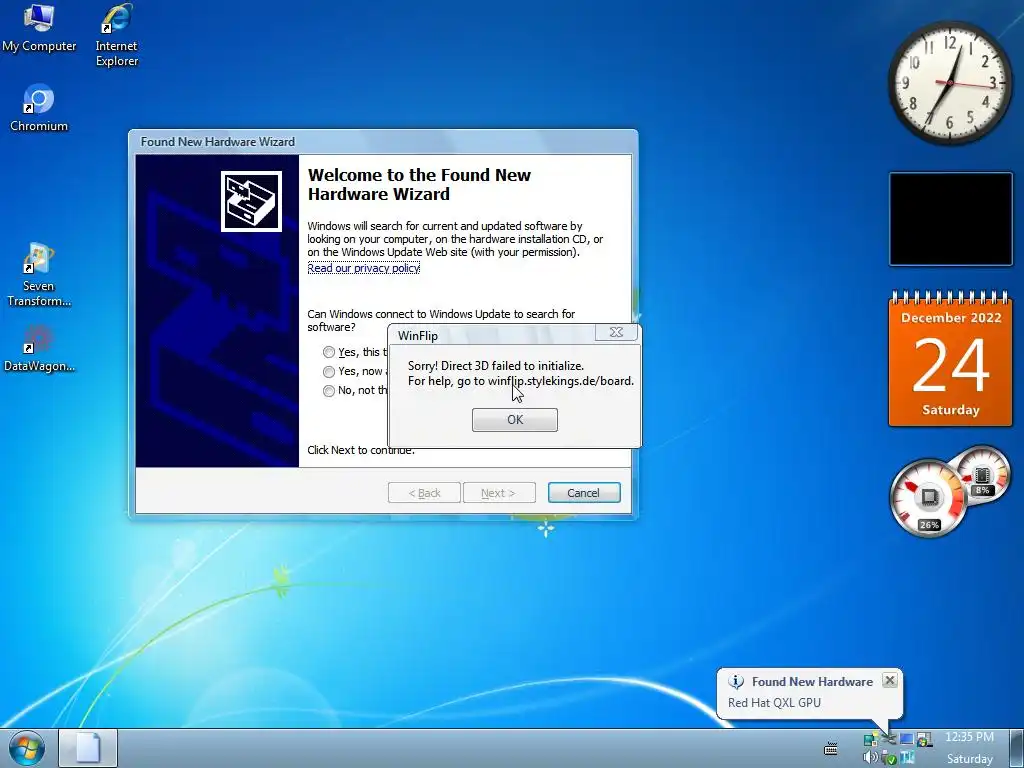
Task: Click the 'Red Hat QXL GPU' balloon text
Action: click(x=775, y=703)
